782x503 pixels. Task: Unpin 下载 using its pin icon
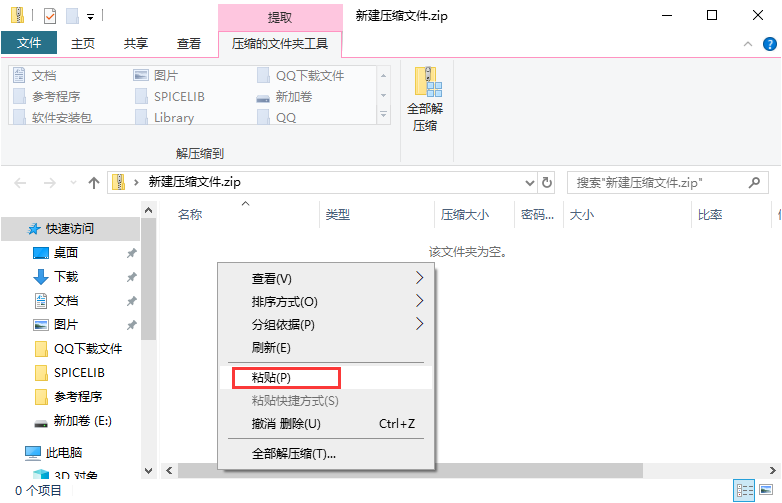pos(131,277)
